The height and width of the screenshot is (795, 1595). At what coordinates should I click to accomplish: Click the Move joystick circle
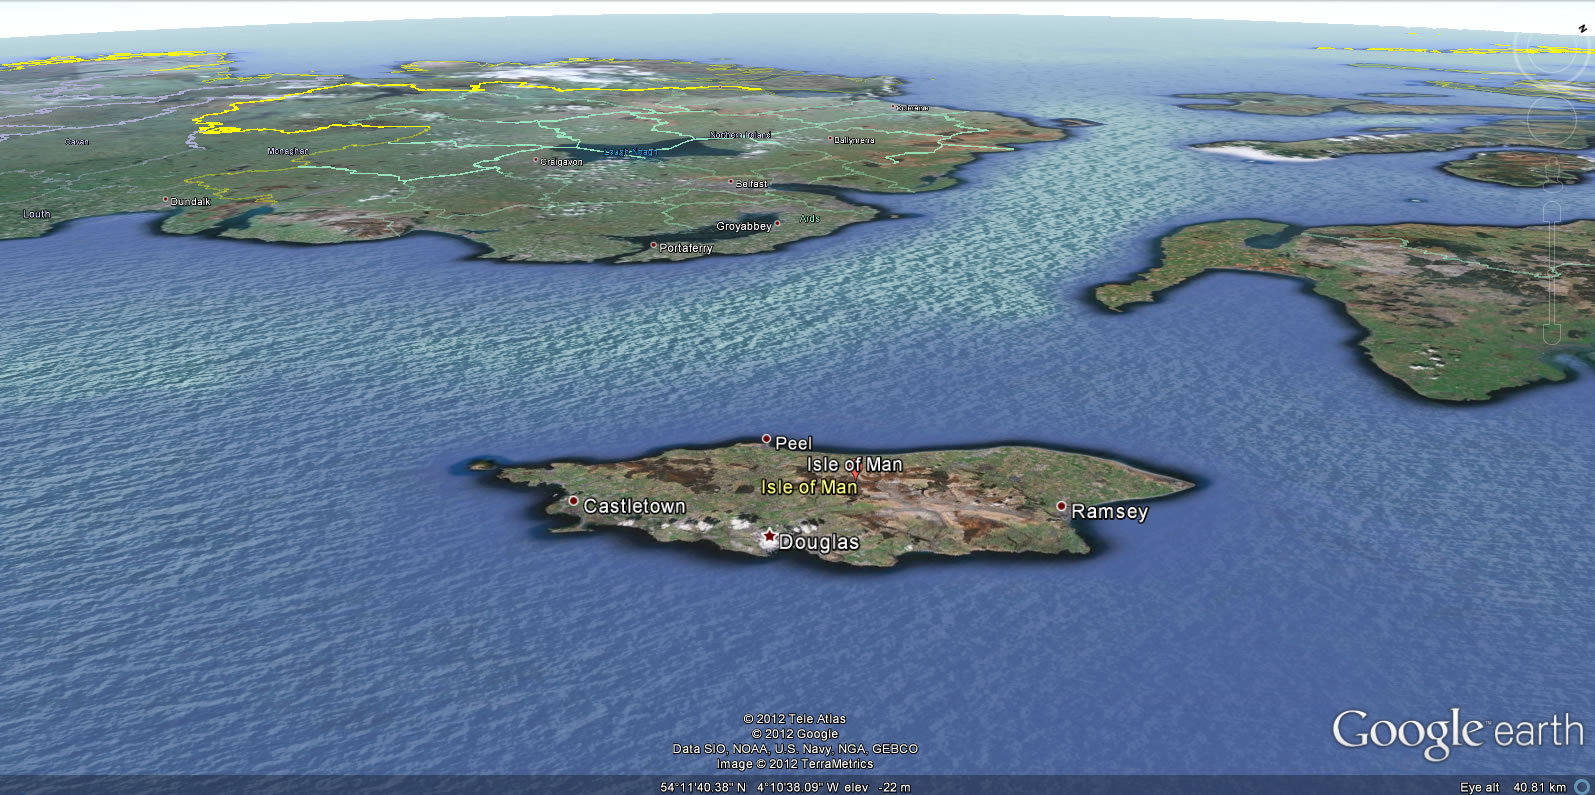tap(1552, 120)
